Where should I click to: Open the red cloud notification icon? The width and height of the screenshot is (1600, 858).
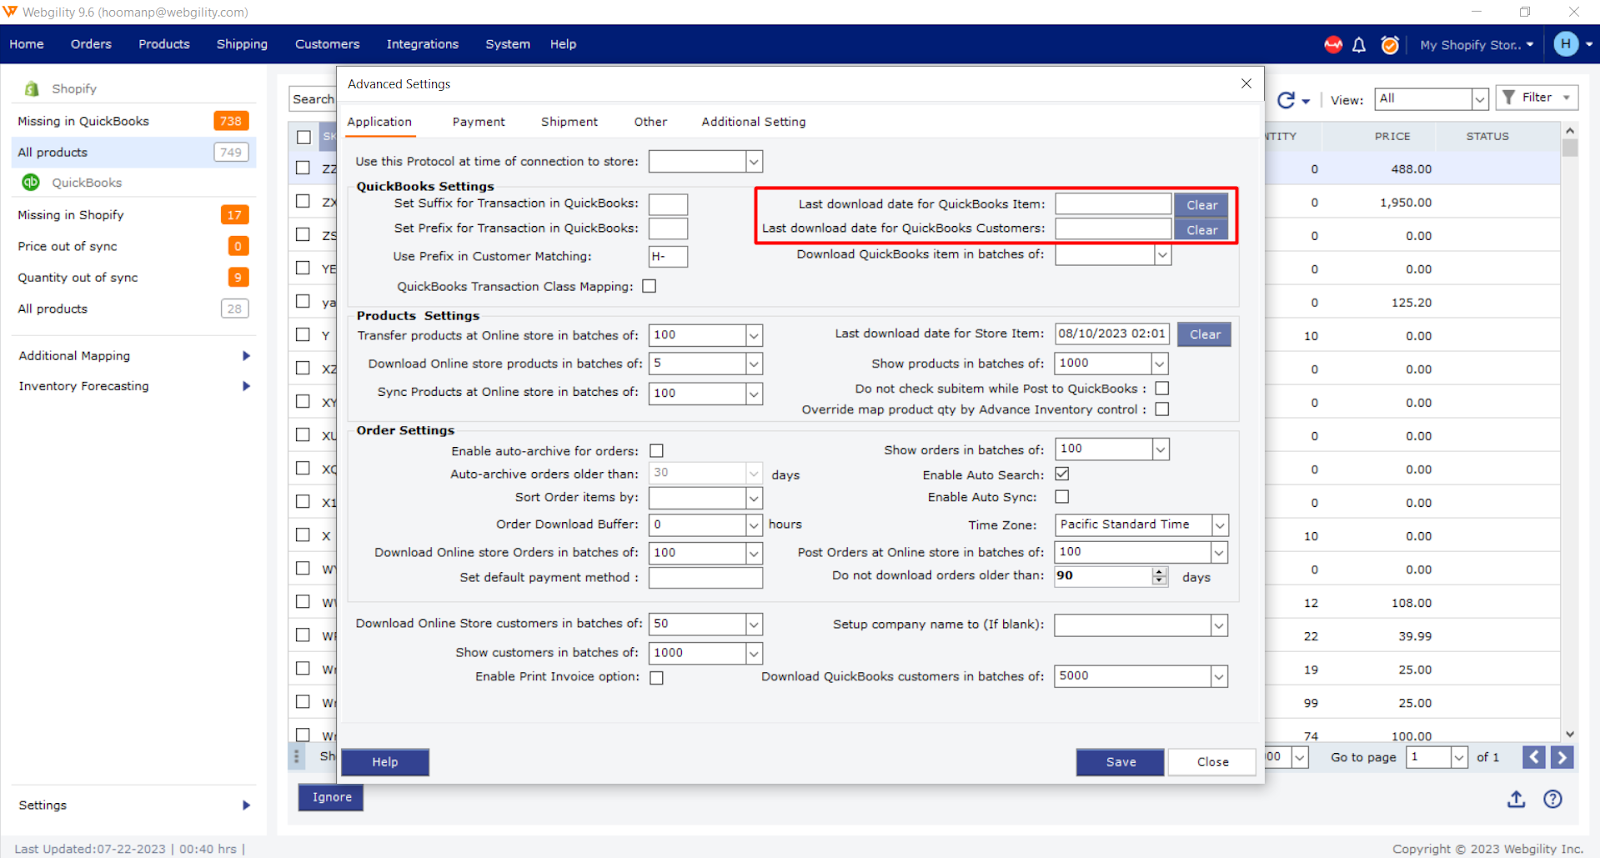[1333, 44]
